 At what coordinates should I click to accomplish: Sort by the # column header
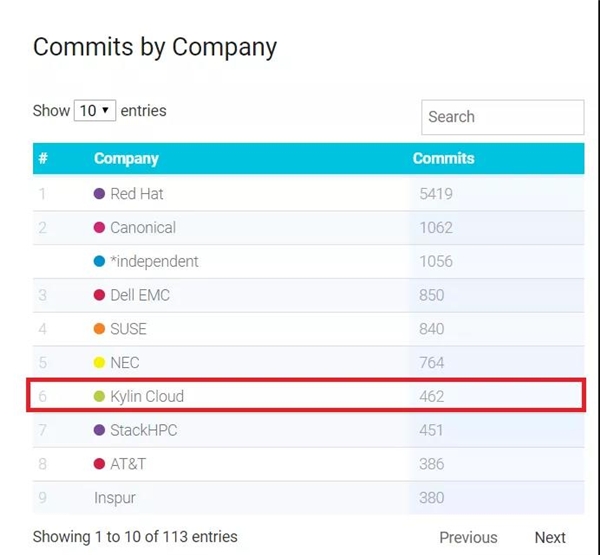[x=43, y=158]
